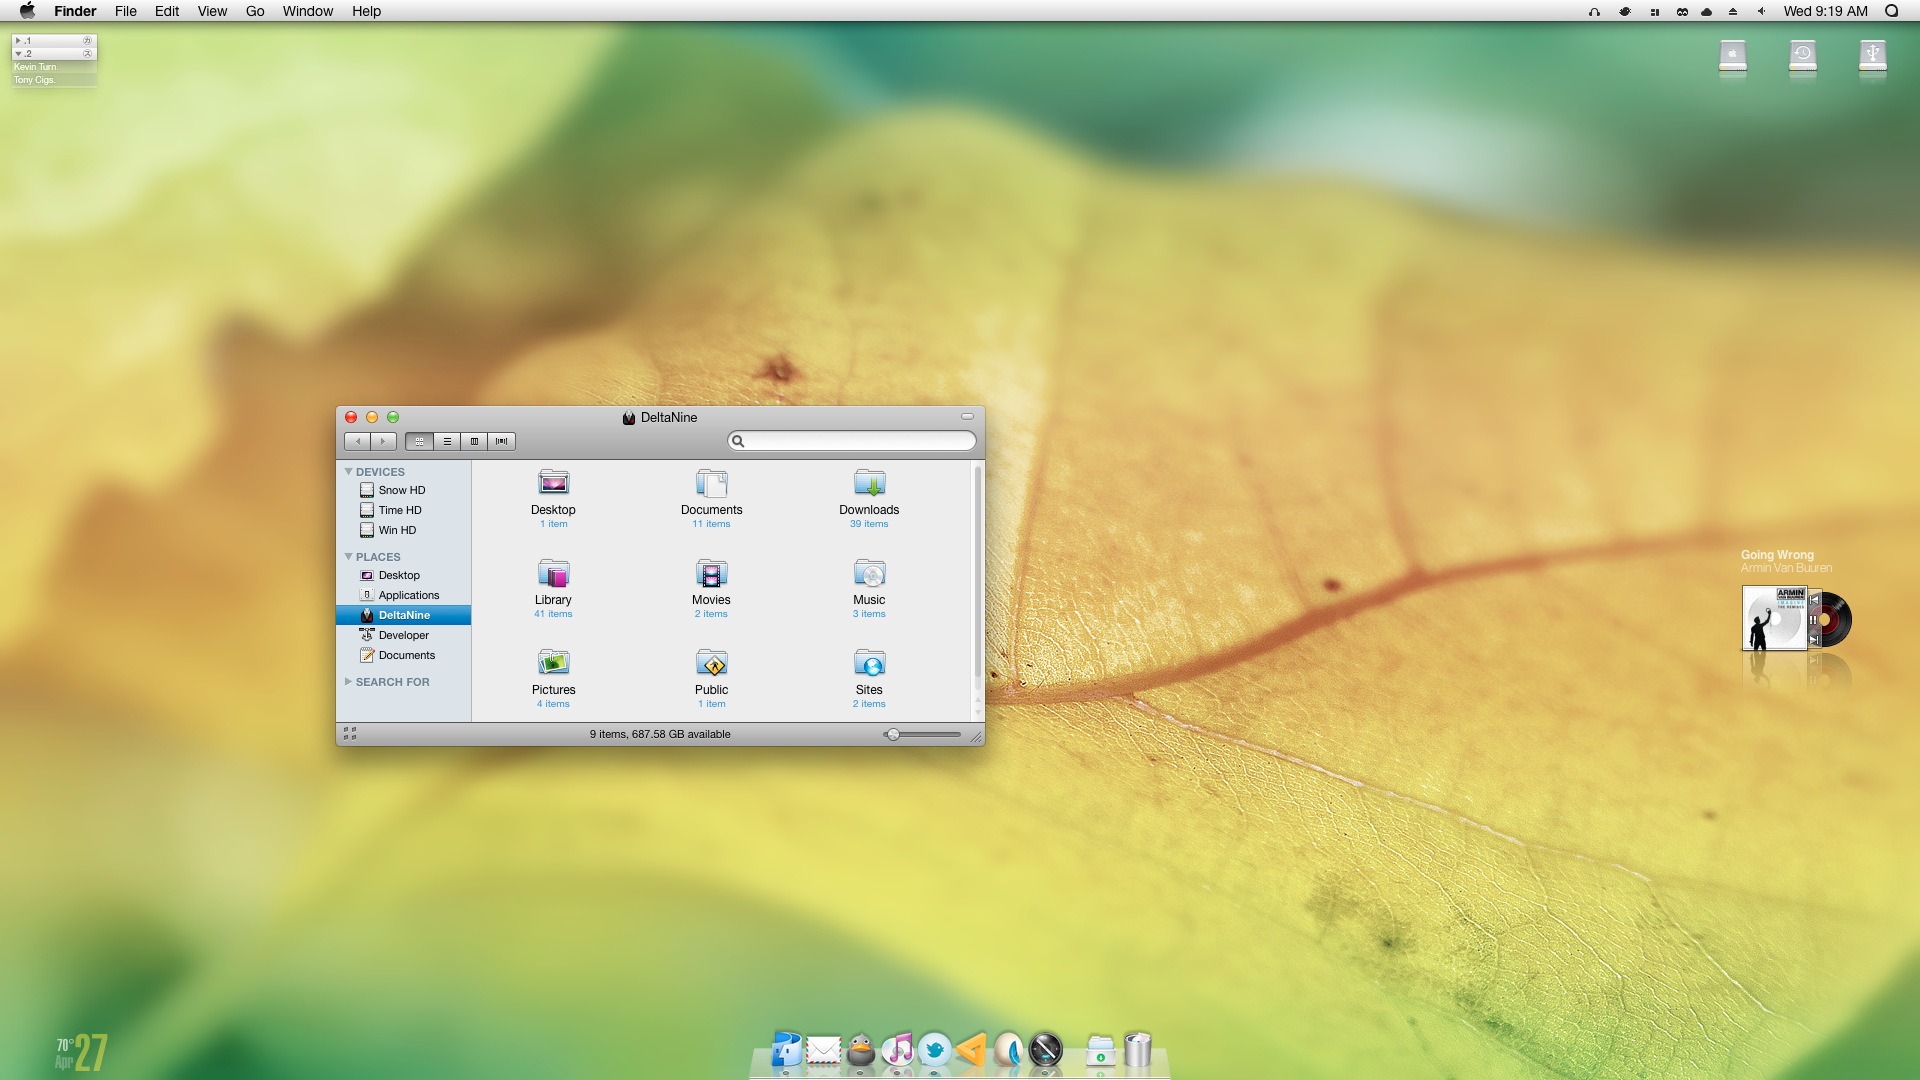Open the Finder menu

pos(75,11)
